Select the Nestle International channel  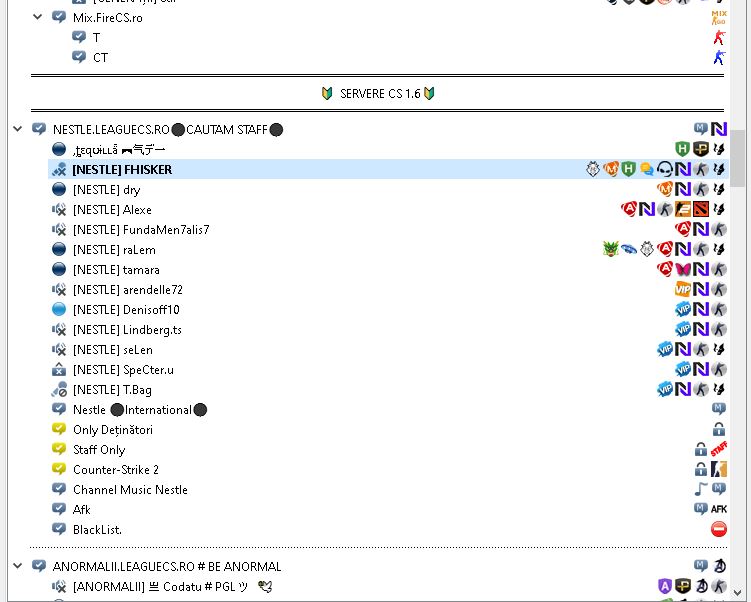click(140, 410)
